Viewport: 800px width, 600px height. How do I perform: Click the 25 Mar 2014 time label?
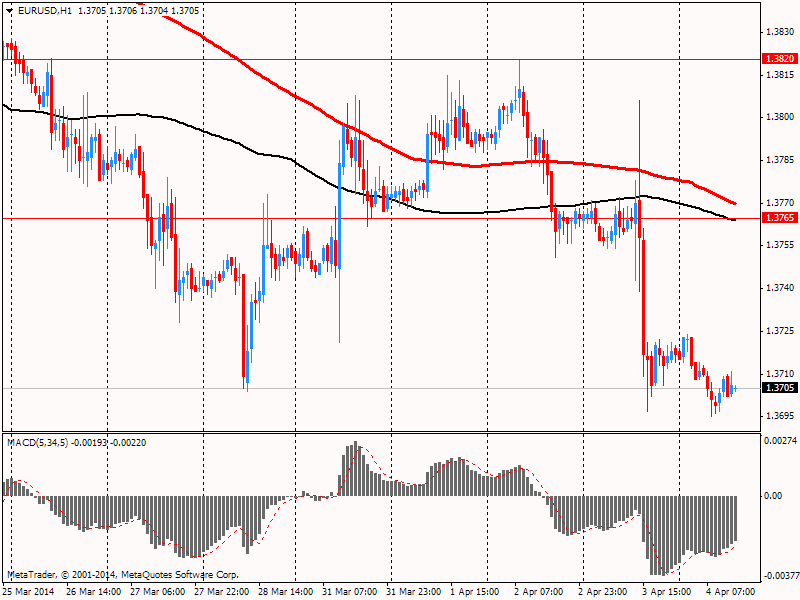(x=29, y=592)
